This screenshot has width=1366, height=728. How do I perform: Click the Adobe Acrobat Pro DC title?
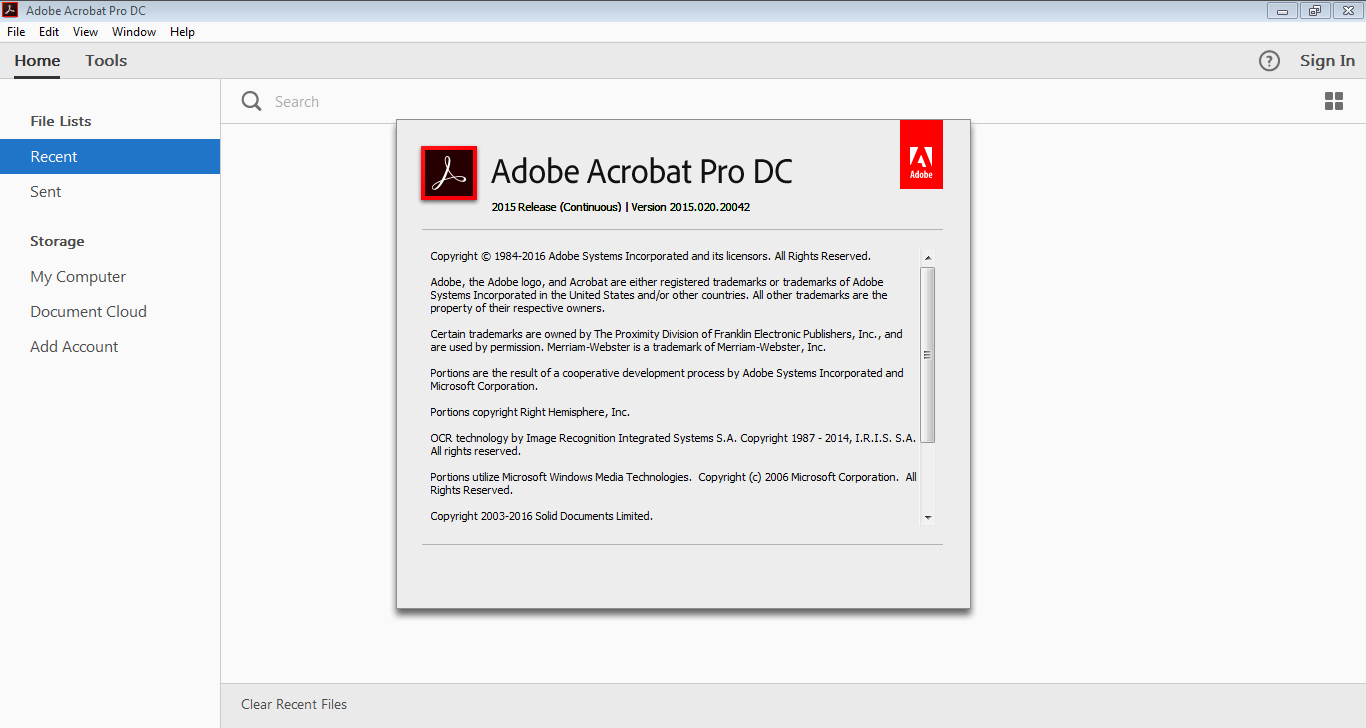pyautogui.click(x=642, y=171)
